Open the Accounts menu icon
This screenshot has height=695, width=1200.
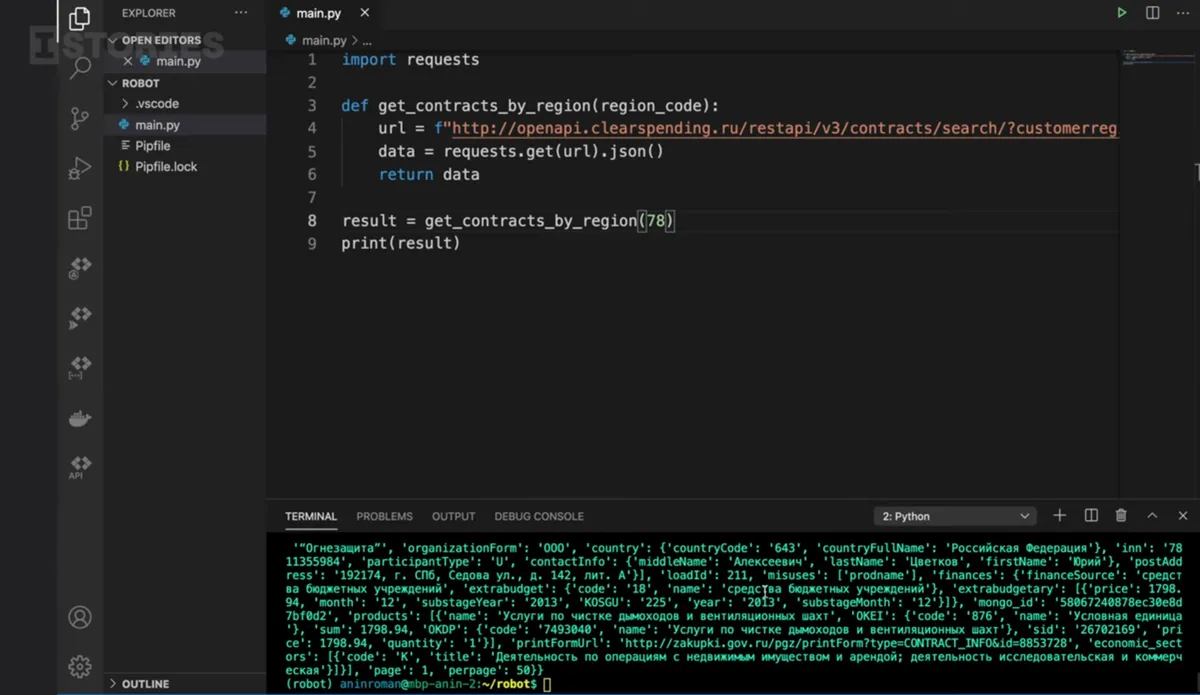click(x=80, y=617)
